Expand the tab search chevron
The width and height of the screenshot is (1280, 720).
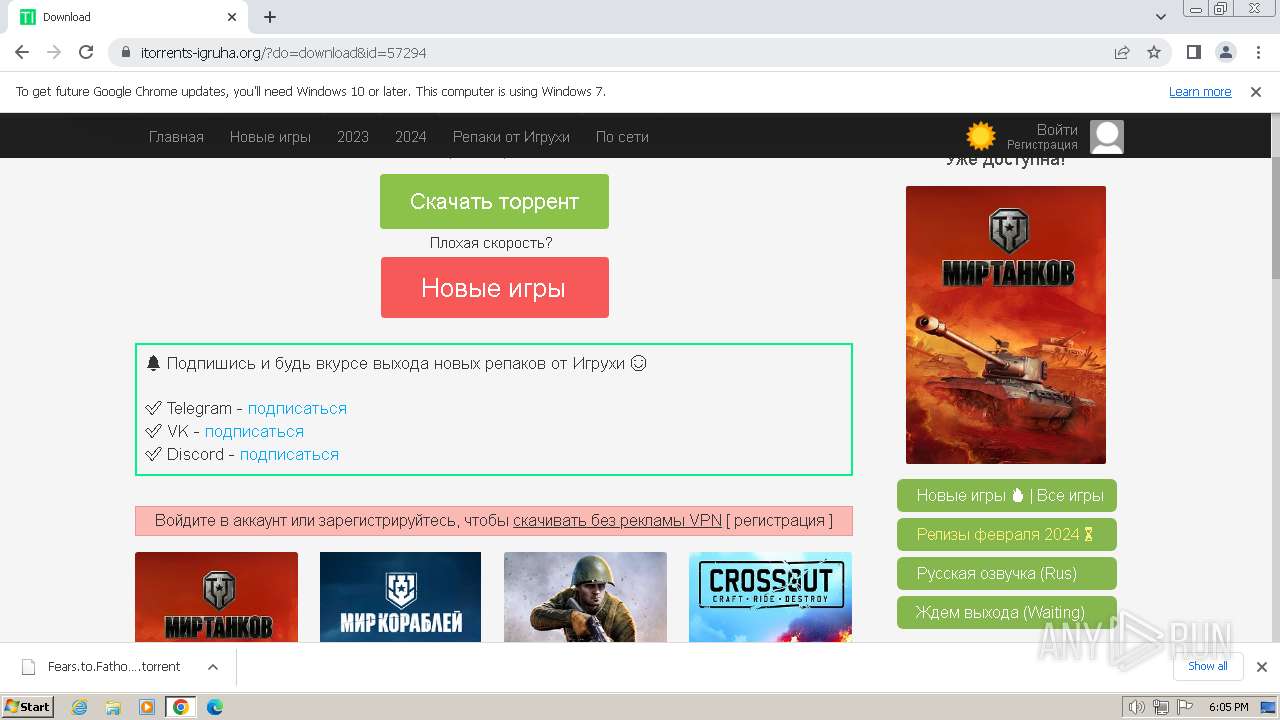click(x=1161, y=17)
